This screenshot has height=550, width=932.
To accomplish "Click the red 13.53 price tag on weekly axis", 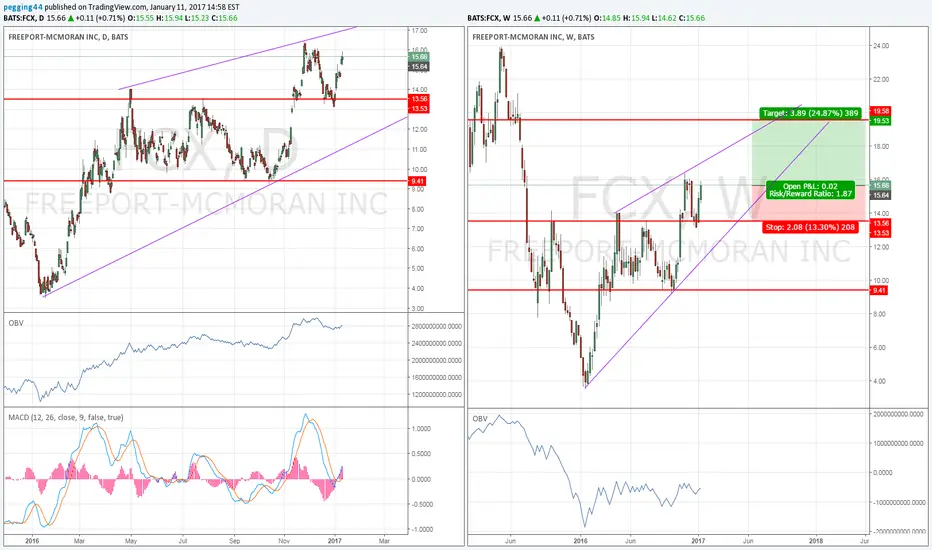I will tap(880, 233).
